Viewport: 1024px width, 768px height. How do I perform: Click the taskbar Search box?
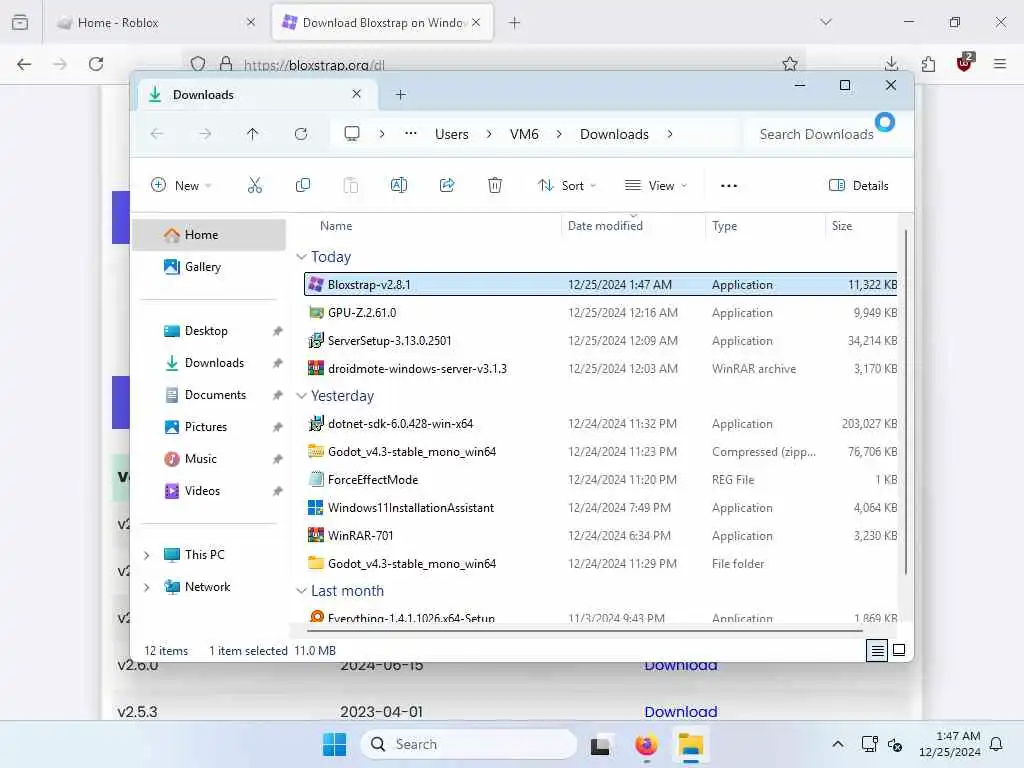point(469,744)
